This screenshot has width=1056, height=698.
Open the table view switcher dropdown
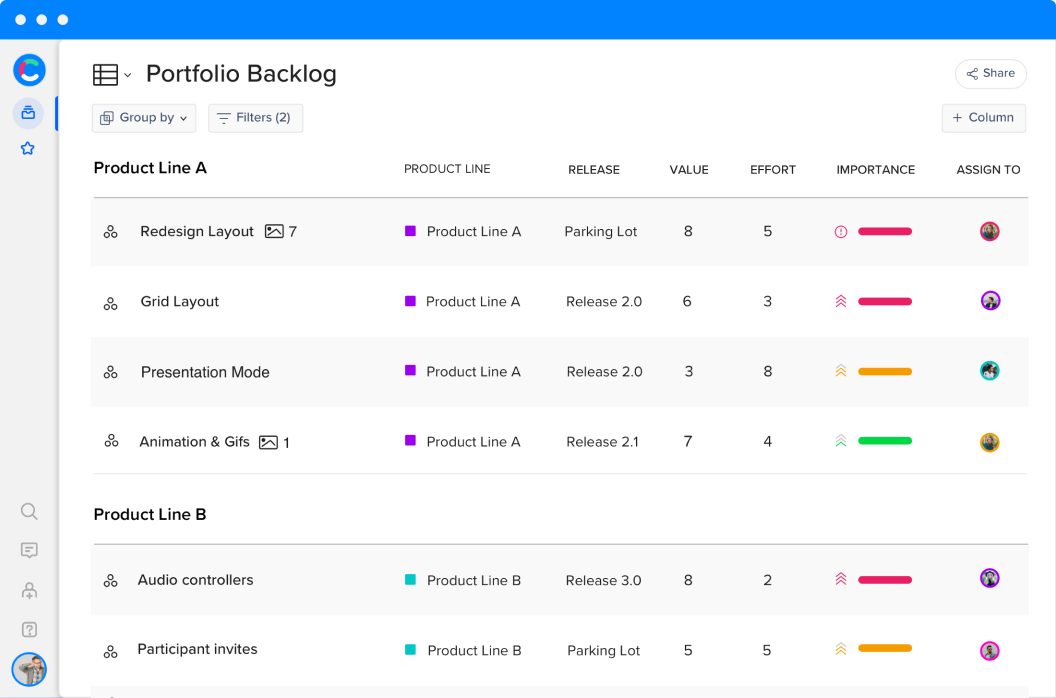(x=112, y=75)
